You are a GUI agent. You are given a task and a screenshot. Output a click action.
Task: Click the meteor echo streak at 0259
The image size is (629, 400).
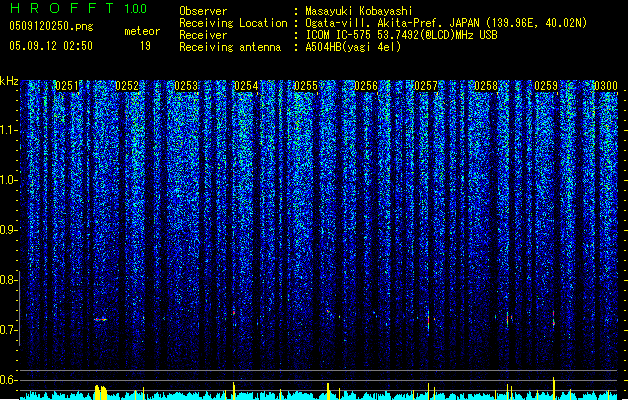click(x=554, y=318)
